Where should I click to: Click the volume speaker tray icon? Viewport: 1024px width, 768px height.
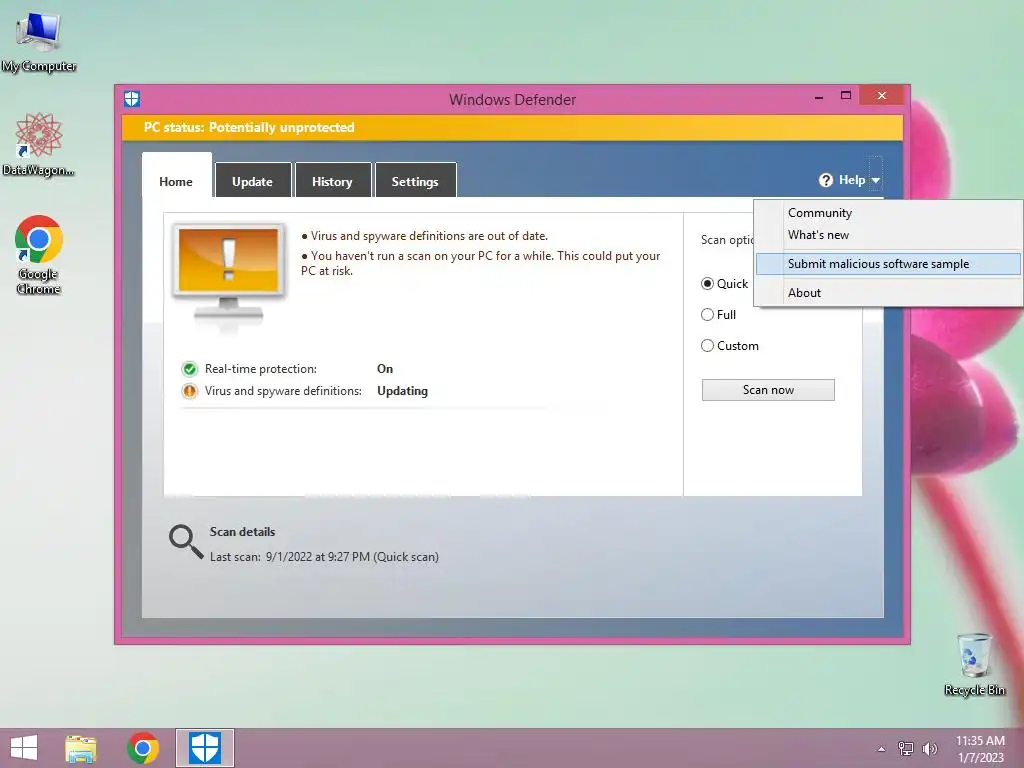(x=929, y=749)
